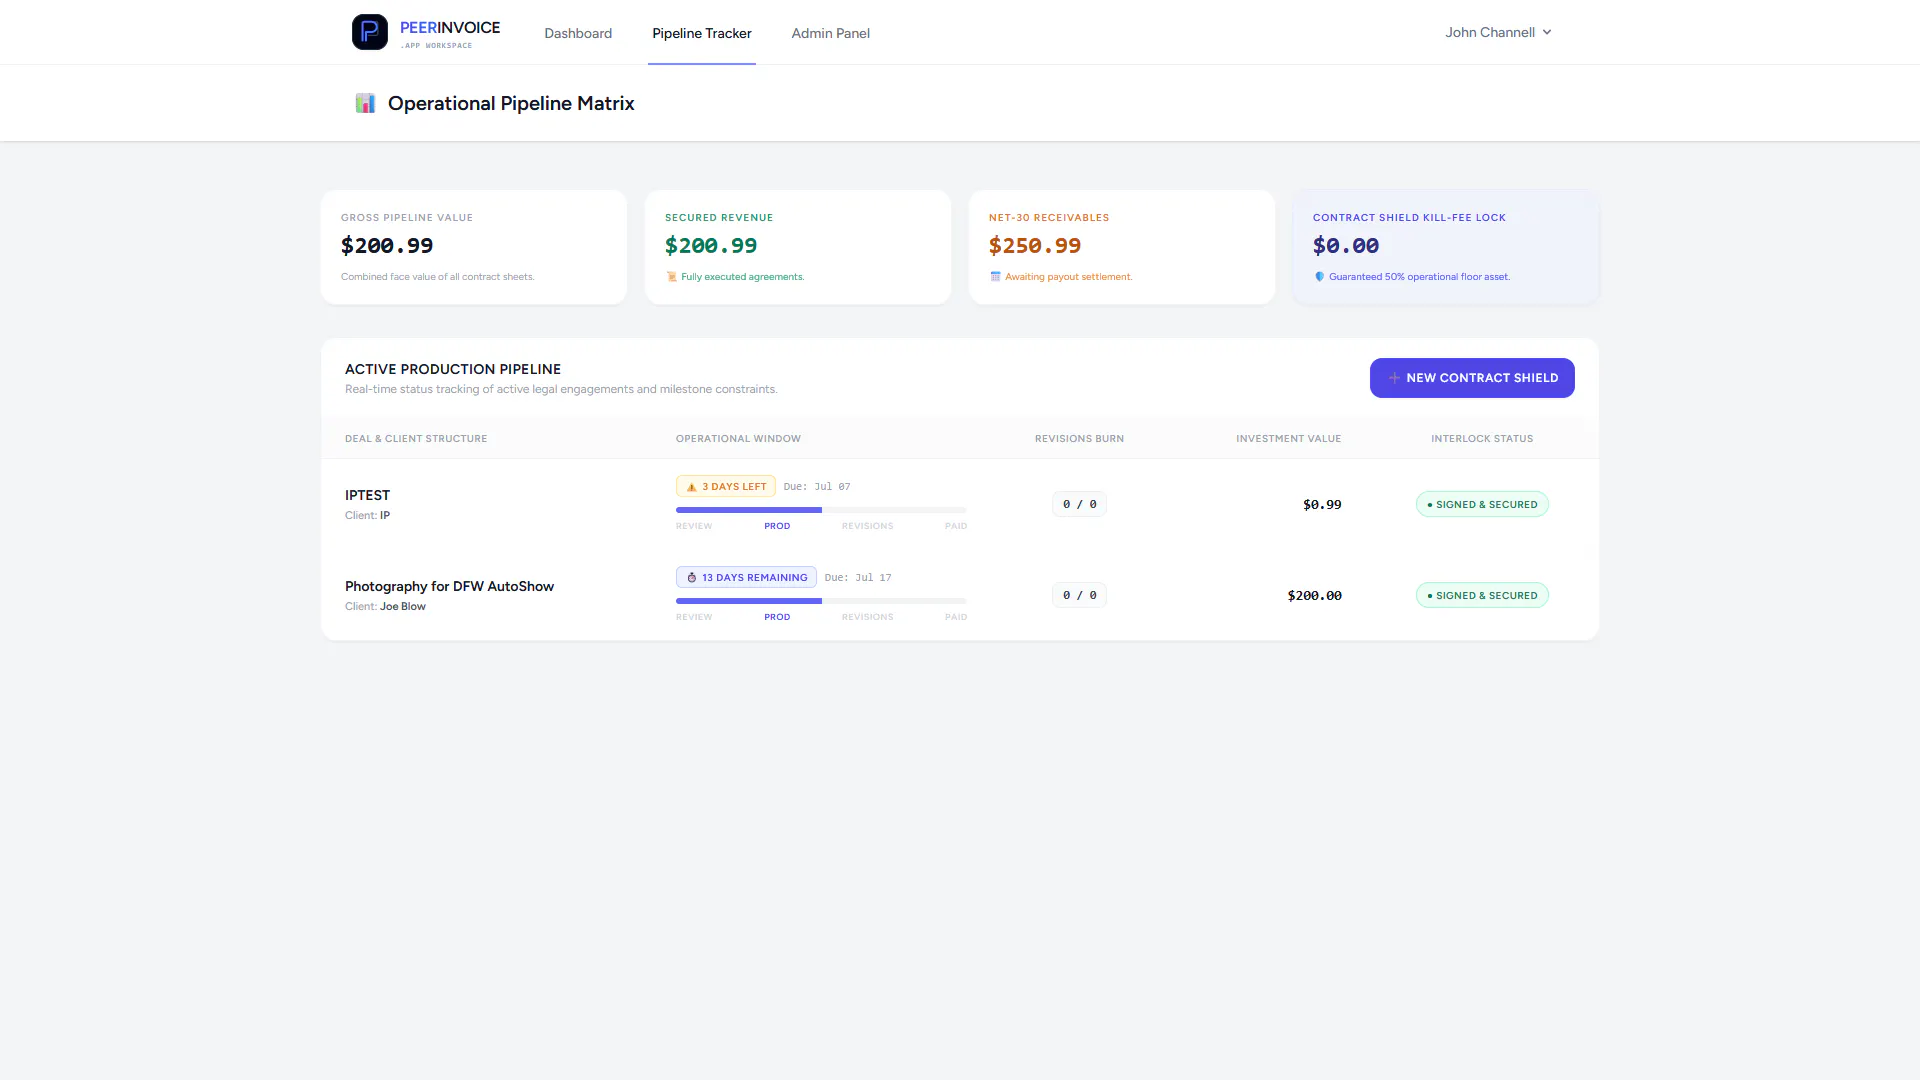Click the Net-30 Receivables card

pyautogui.click(x=1122, y=247)
